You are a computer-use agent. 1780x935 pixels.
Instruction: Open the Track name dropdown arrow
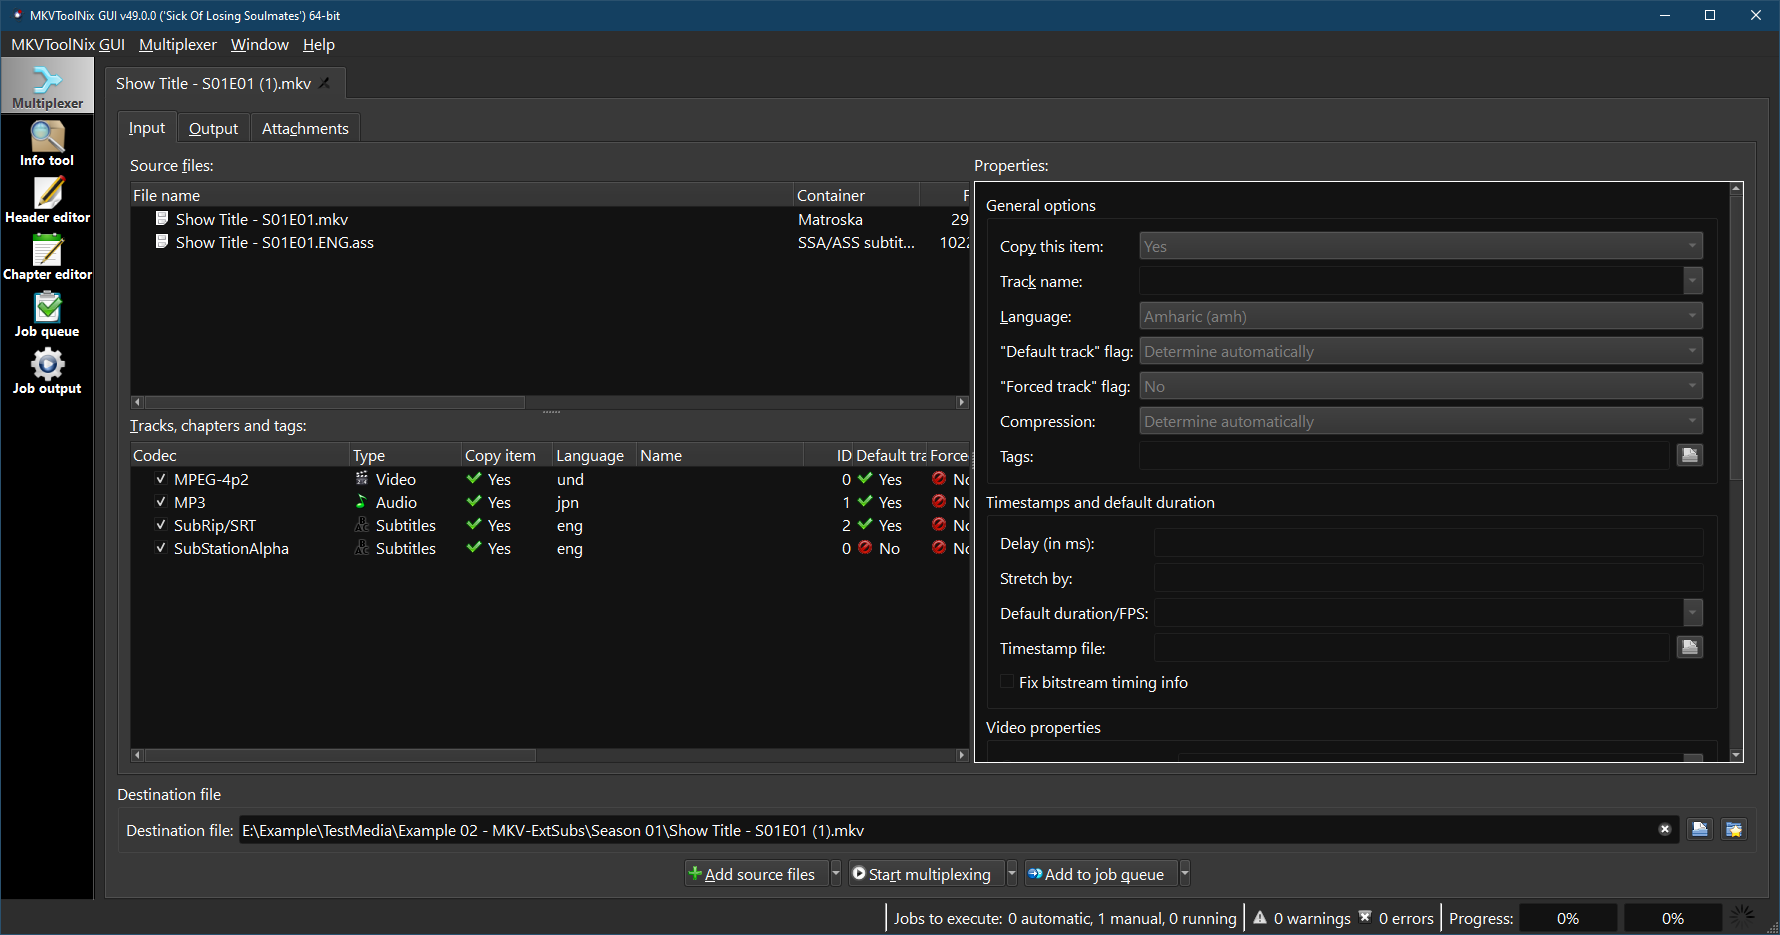(1693, 281)
